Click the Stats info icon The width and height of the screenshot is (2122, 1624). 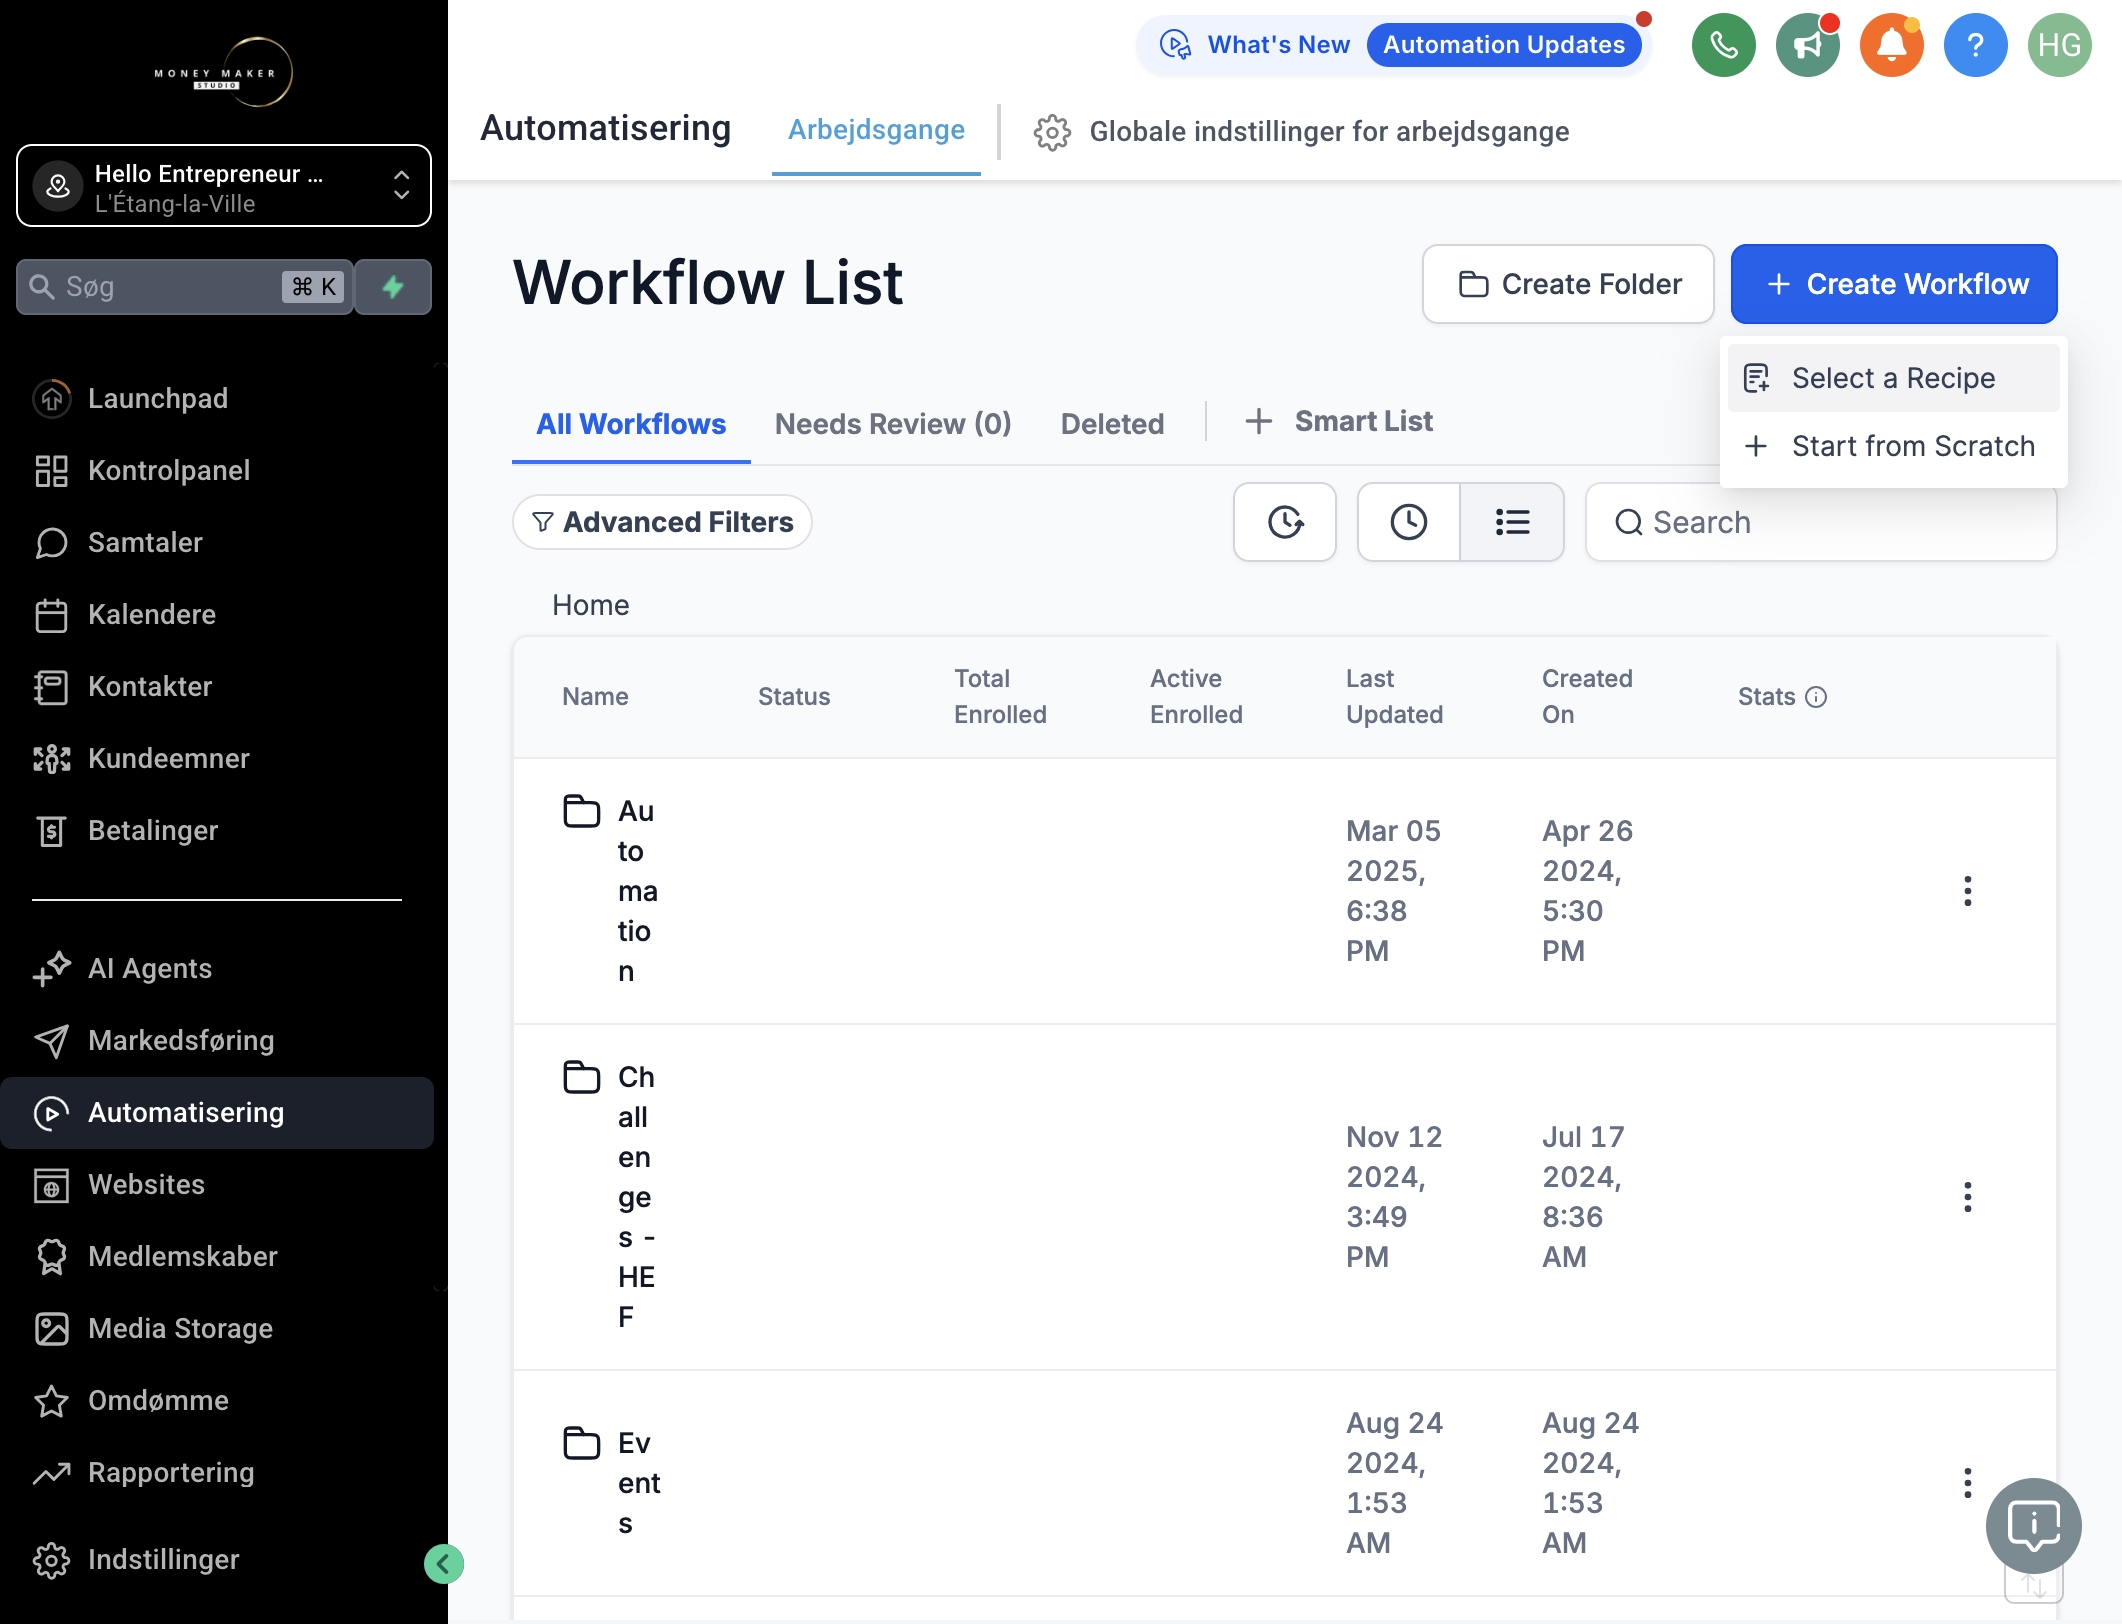1816,697
